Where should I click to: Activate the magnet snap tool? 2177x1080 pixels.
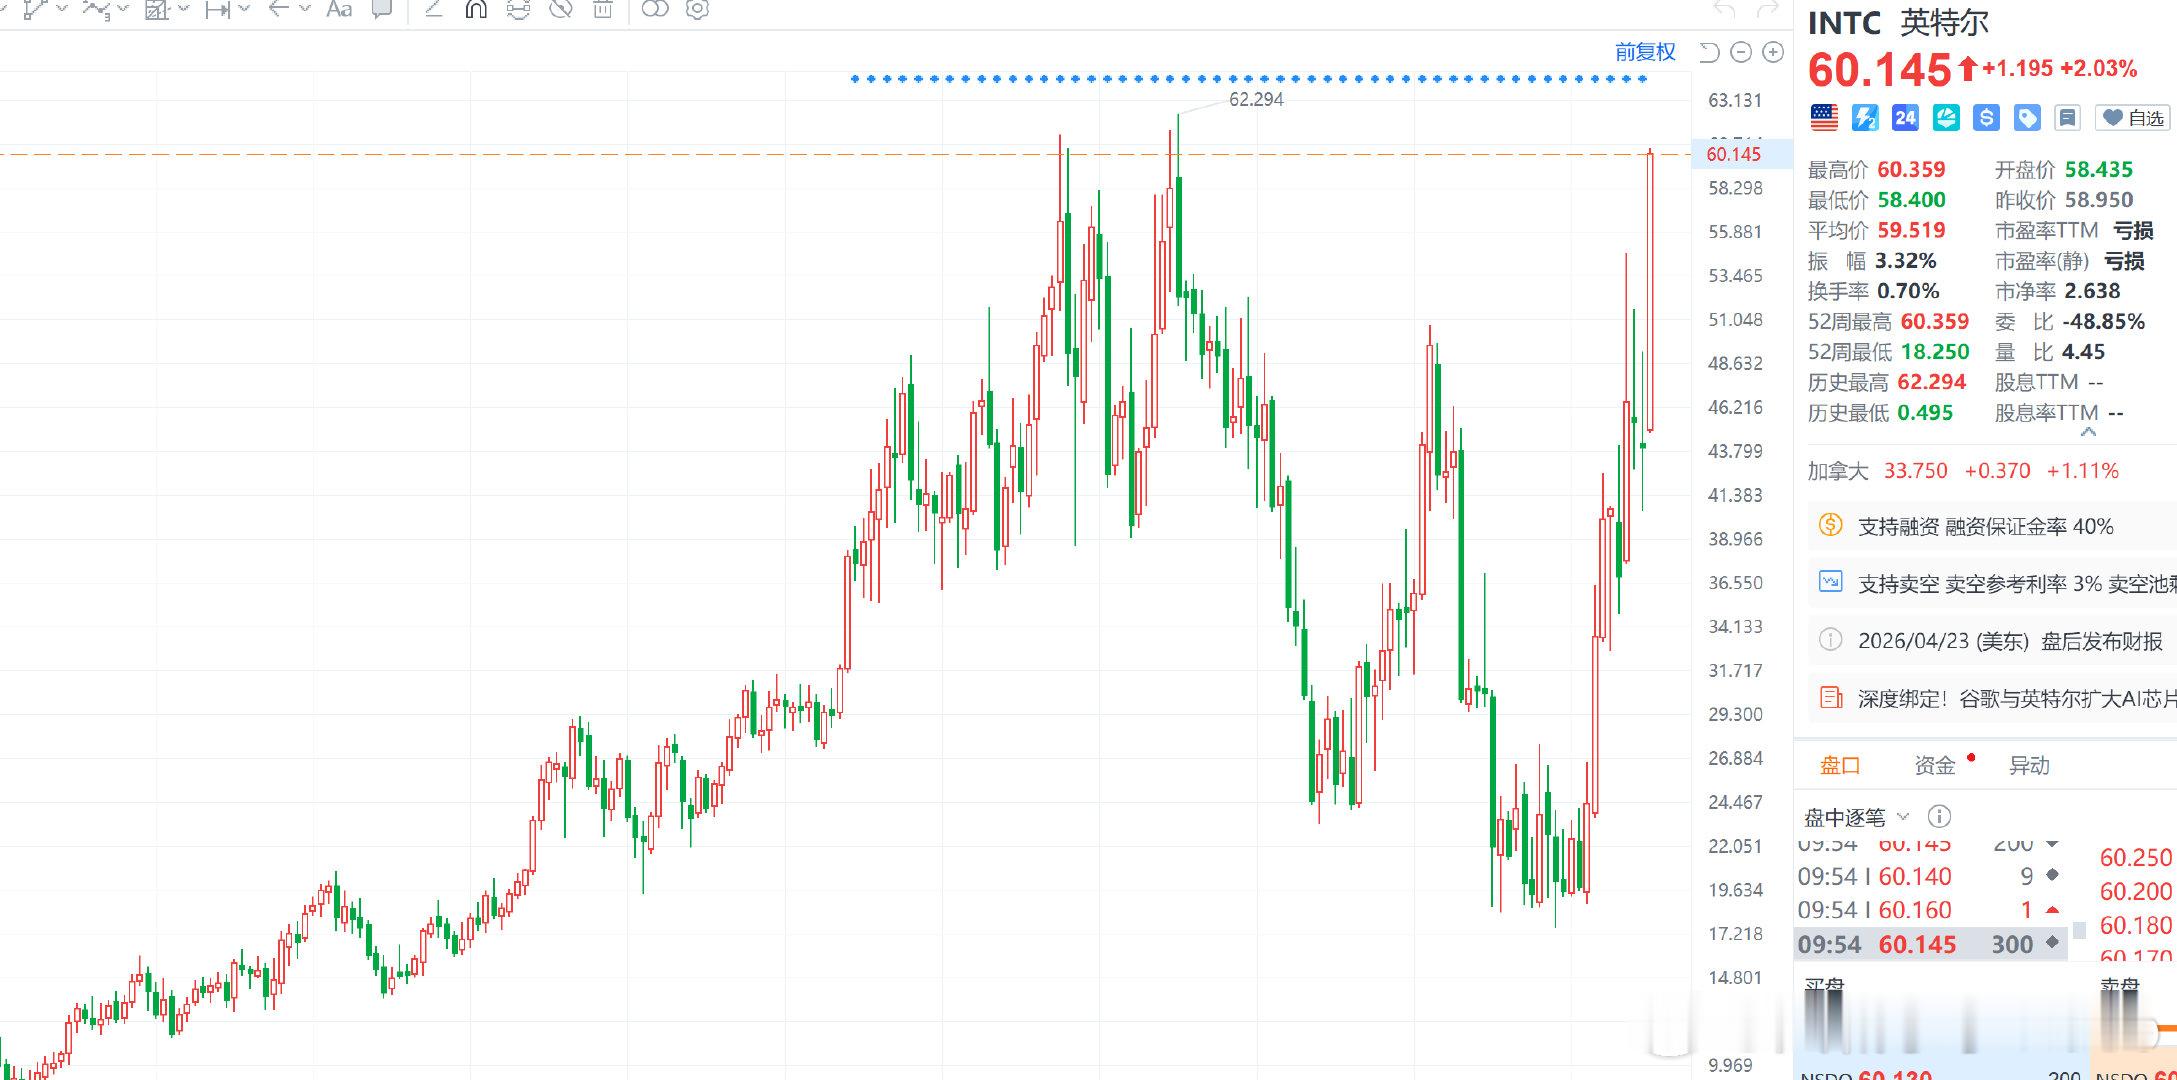coord(476,10)
